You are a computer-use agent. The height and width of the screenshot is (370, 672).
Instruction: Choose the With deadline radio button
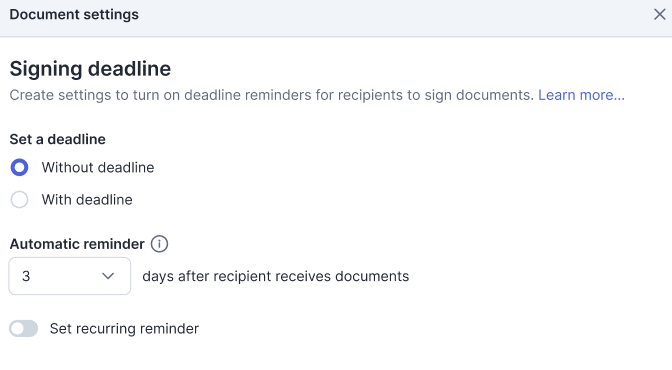[19, 200]
